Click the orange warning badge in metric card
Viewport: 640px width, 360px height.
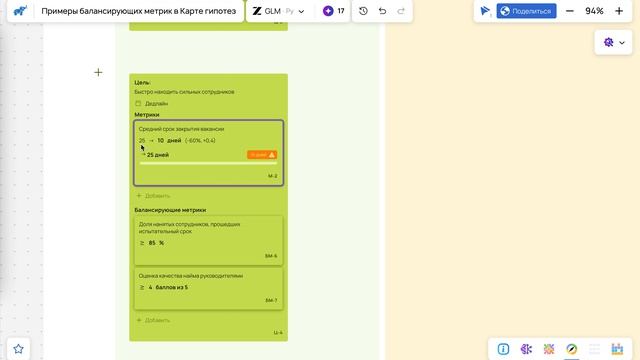click(x=262, y=155)
